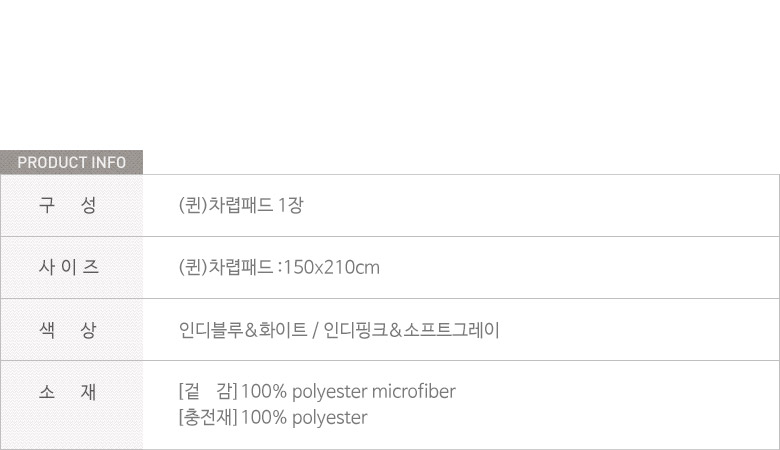The image size is (780, 450).
Task: Click the 색상 row label
Action: tap(69, 329)
